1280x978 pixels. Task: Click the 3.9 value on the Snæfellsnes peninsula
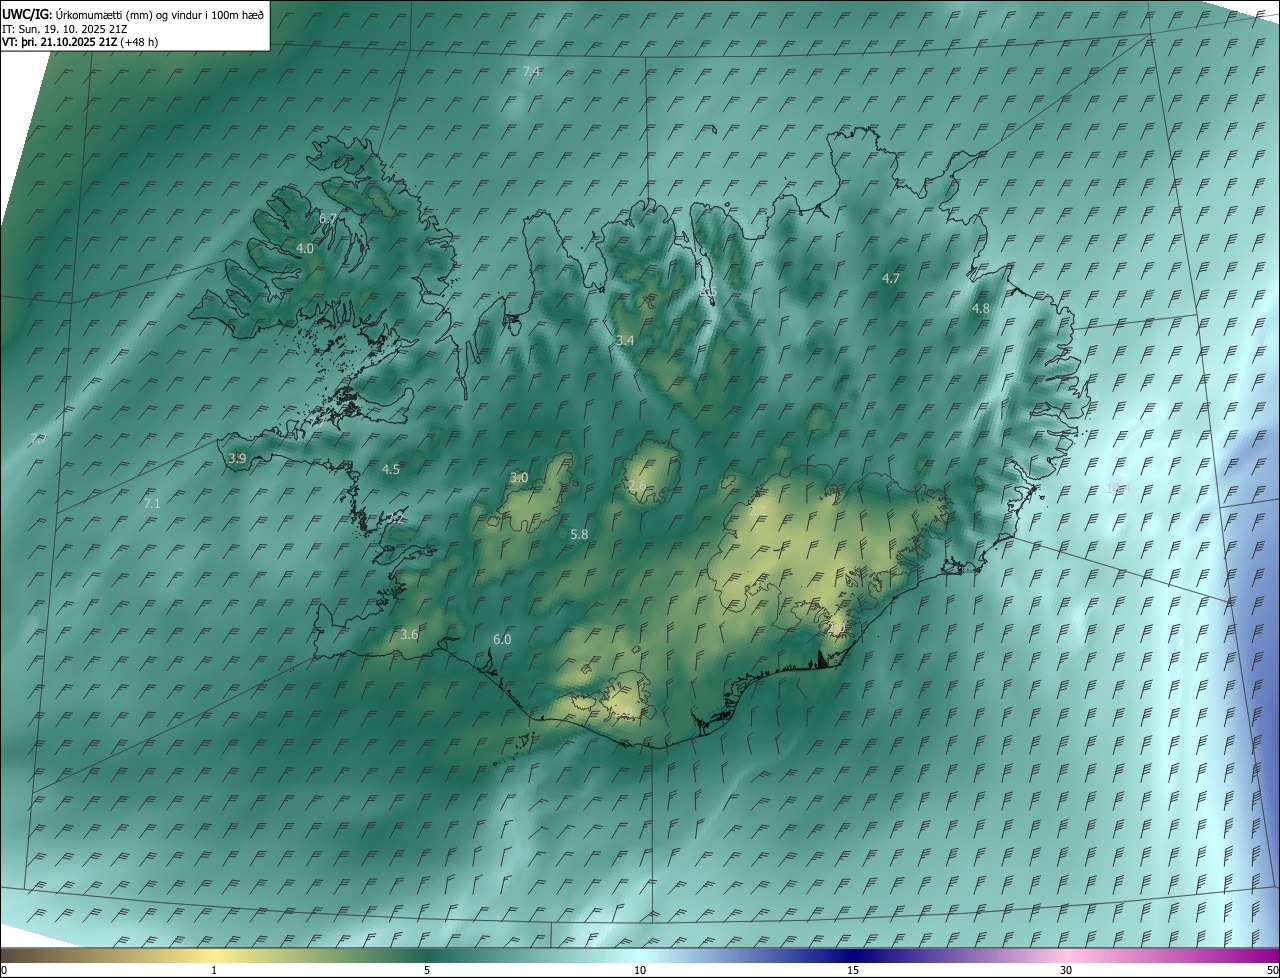(x=237, y=458)
